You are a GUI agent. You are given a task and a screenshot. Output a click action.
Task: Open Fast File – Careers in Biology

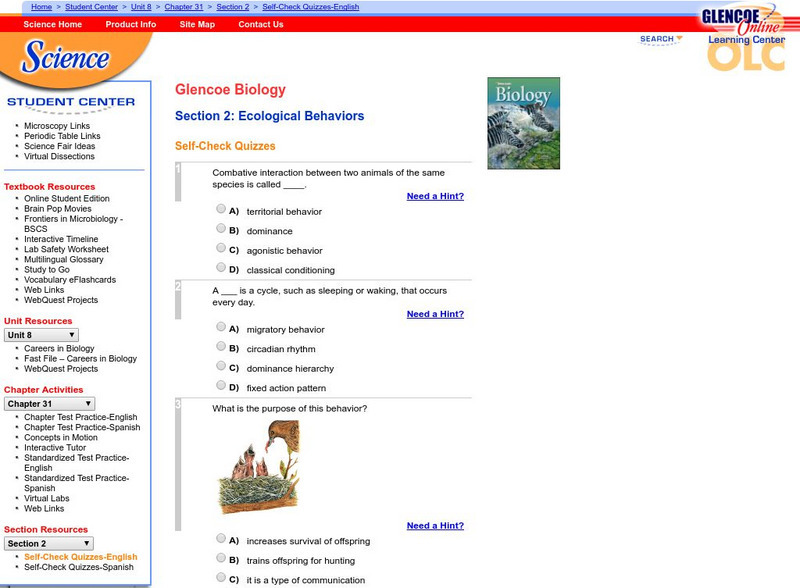click(81, 358)
